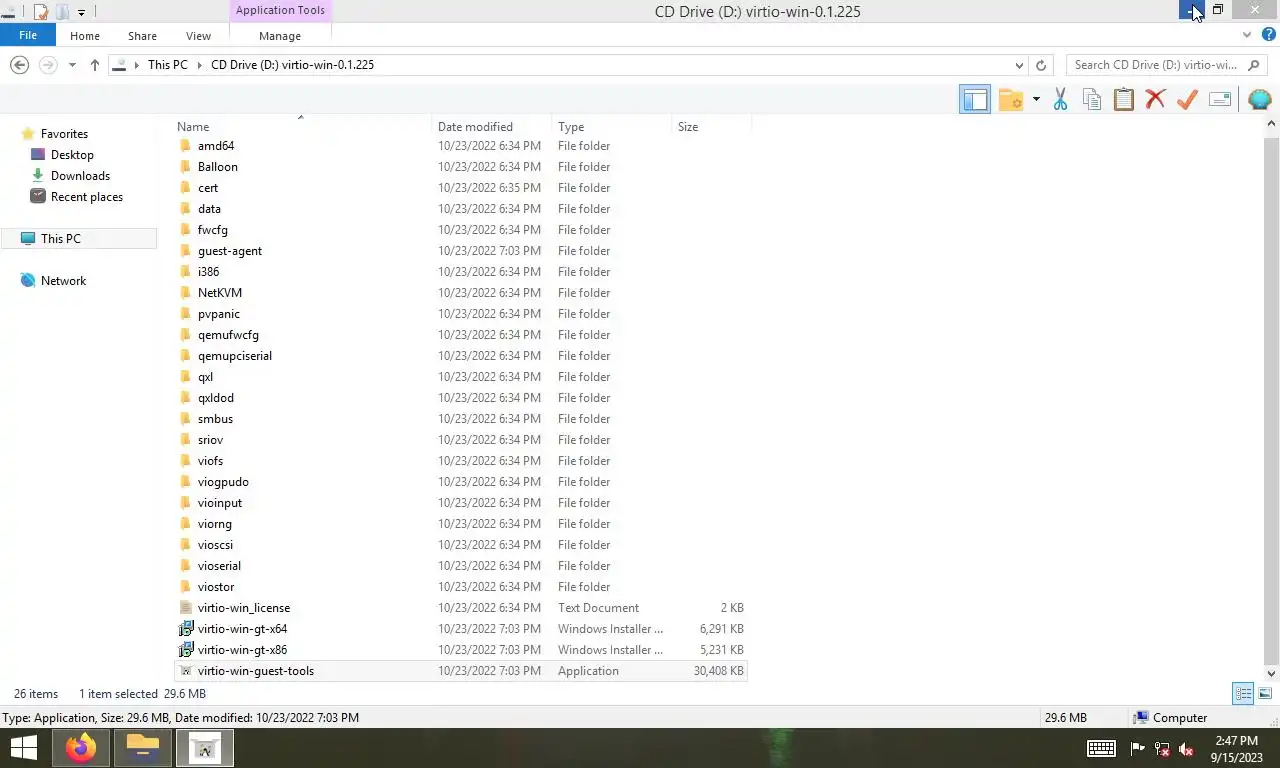Sort by the Date modified column header

pos(492,127)
